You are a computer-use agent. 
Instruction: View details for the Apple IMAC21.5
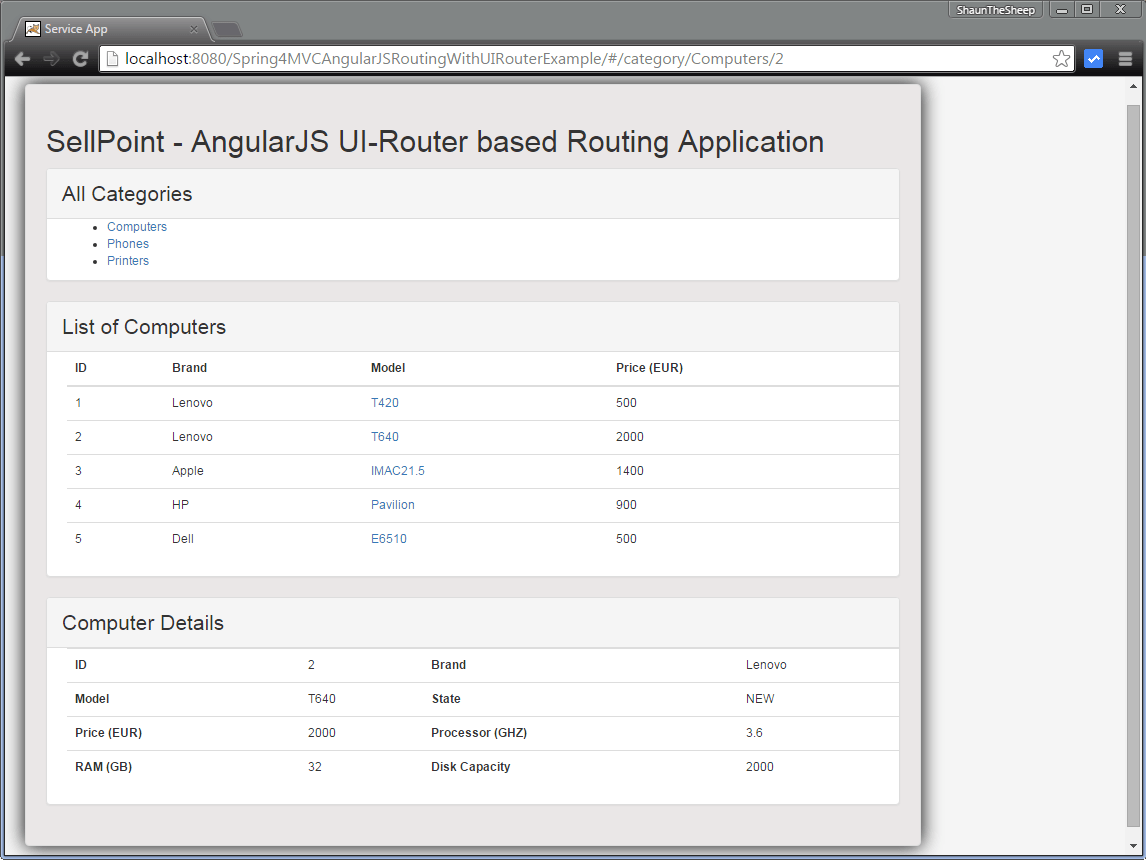[397, 470]
